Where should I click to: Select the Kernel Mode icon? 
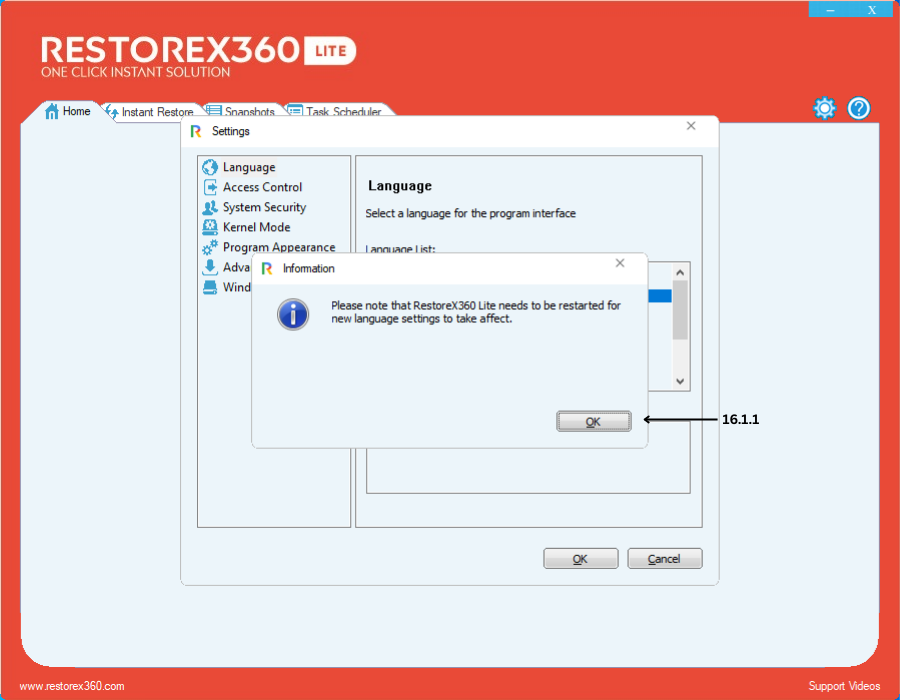click(x=210, y=228)
